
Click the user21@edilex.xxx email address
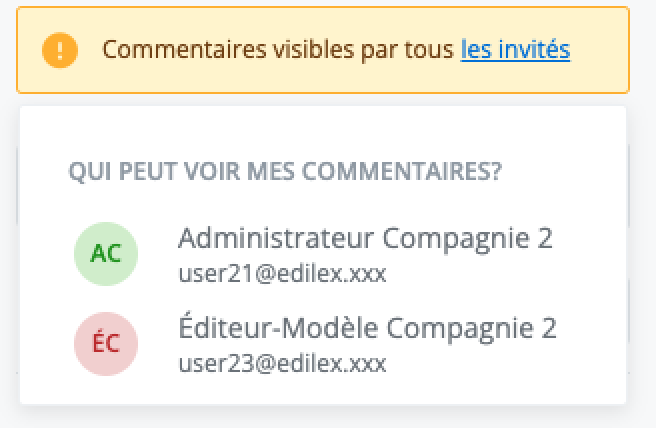(281, 273)
